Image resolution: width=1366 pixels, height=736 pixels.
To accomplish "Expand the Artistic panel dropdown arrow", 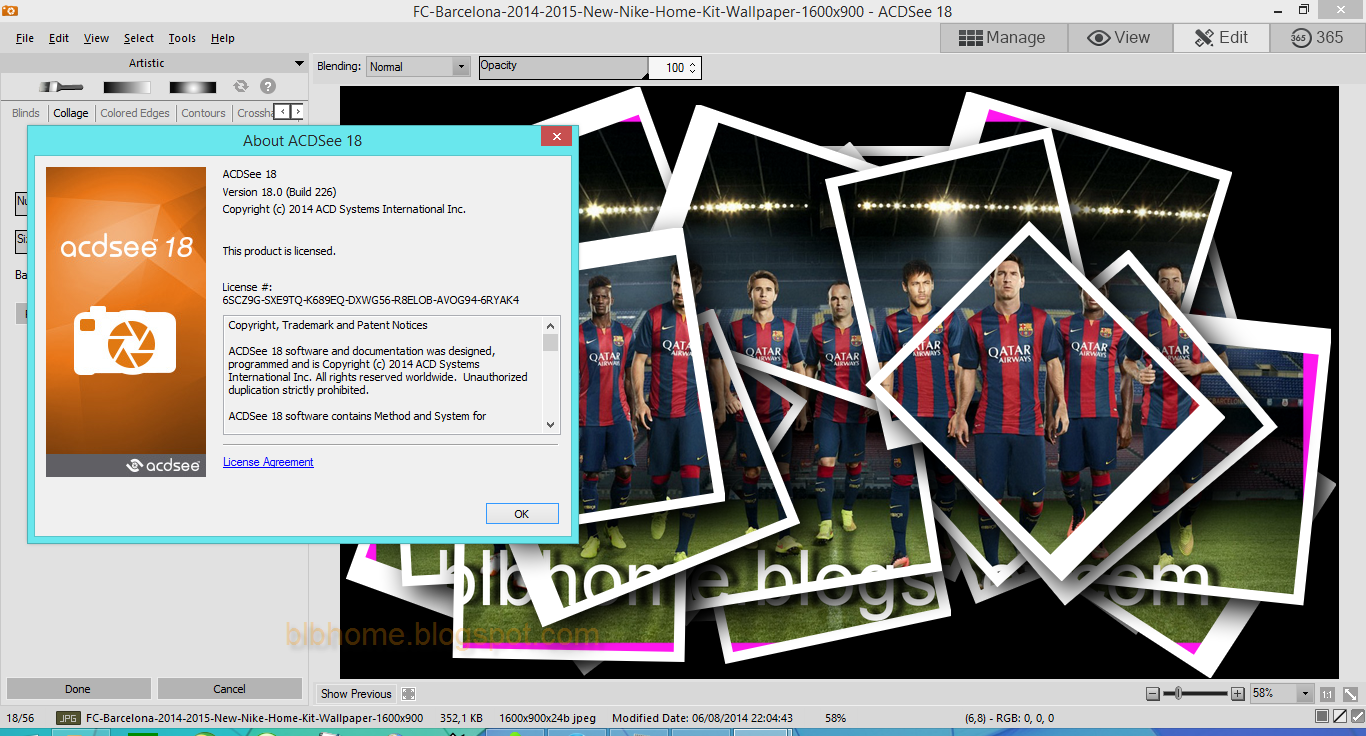I will (299, 63).
